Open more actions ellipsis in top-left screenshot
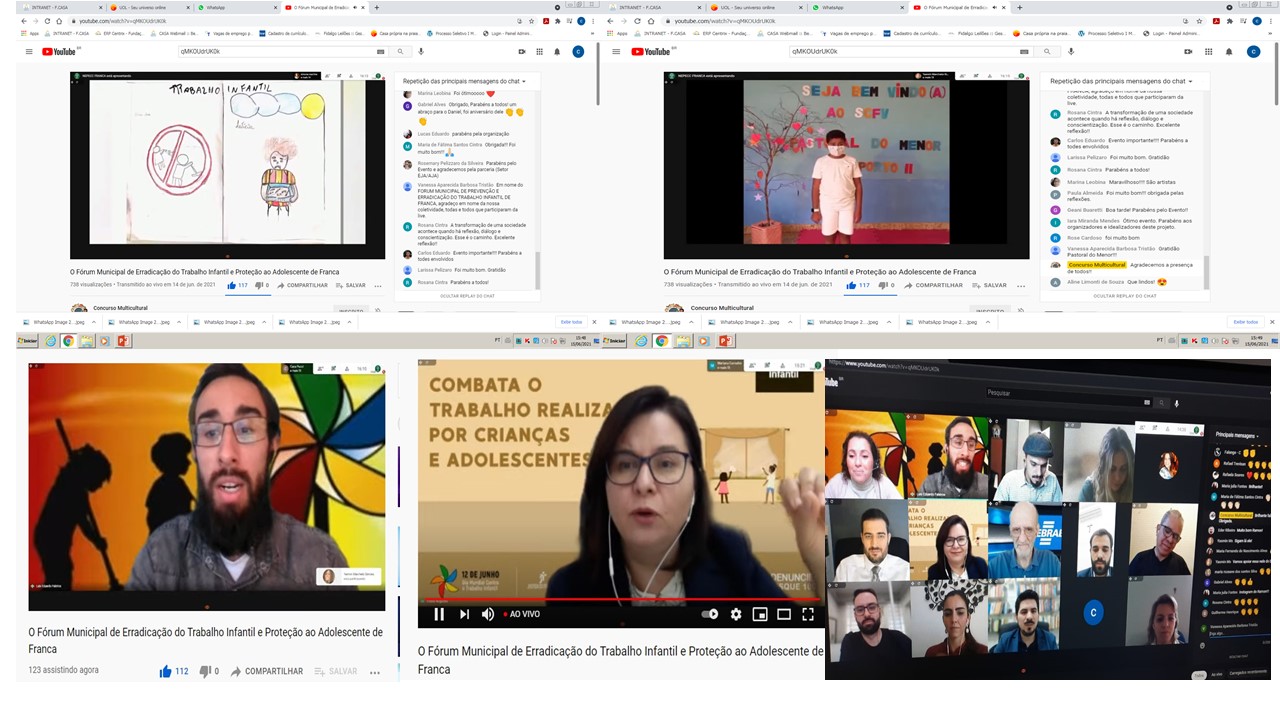 pos(378,285)
